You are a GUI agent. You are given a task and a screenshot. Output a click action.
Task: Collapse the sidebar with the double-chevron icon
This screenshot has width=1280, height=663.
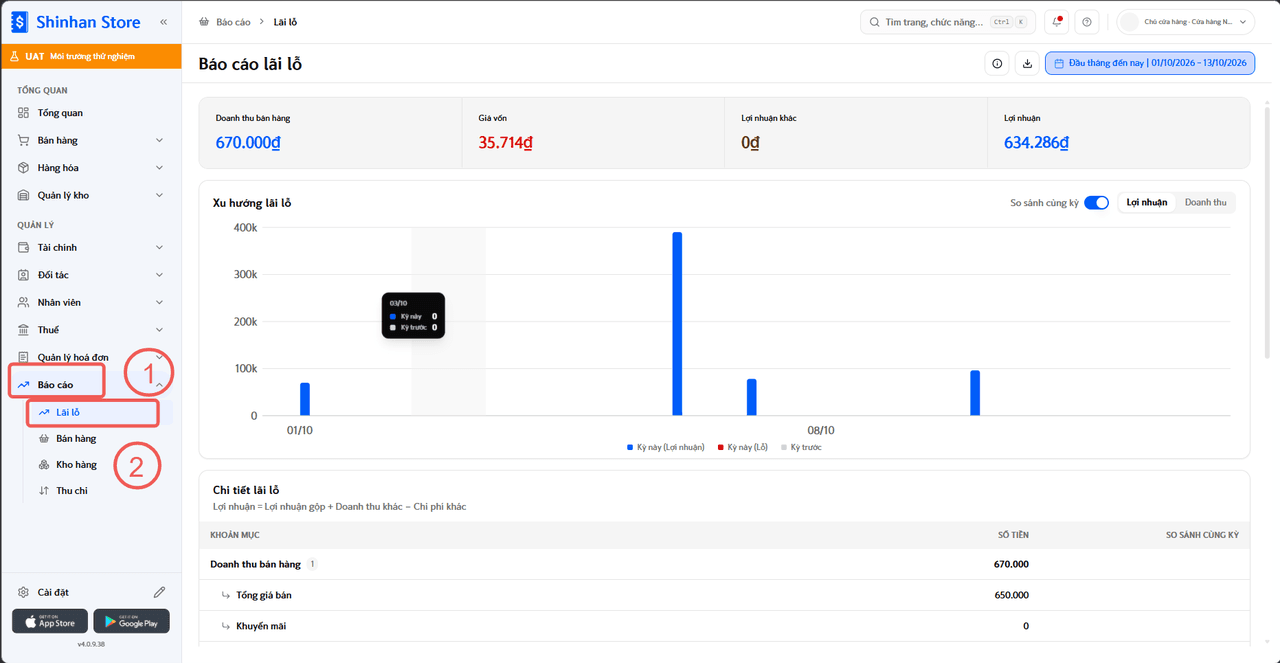[x=163, y=21]
